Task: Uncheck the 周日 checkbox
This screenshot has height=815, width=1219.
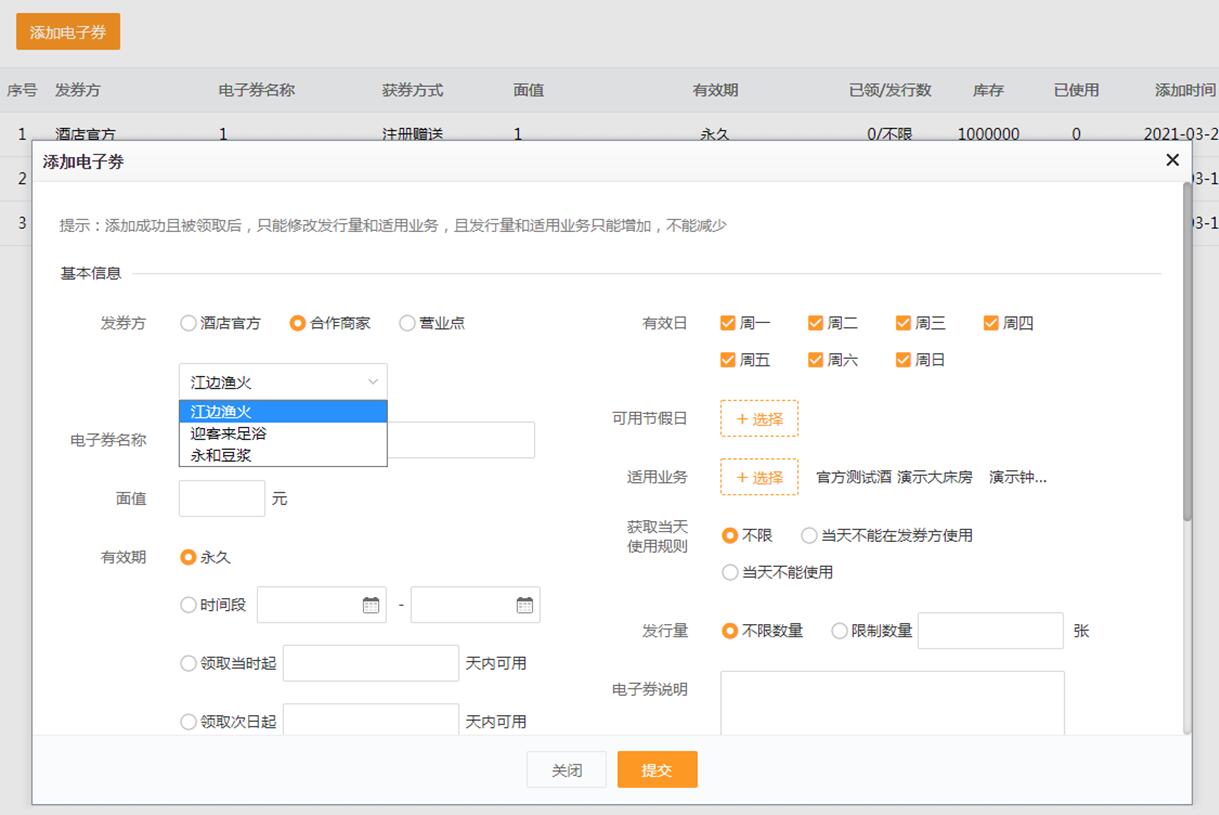Action: pyautogui.click(x=904, y=360)
